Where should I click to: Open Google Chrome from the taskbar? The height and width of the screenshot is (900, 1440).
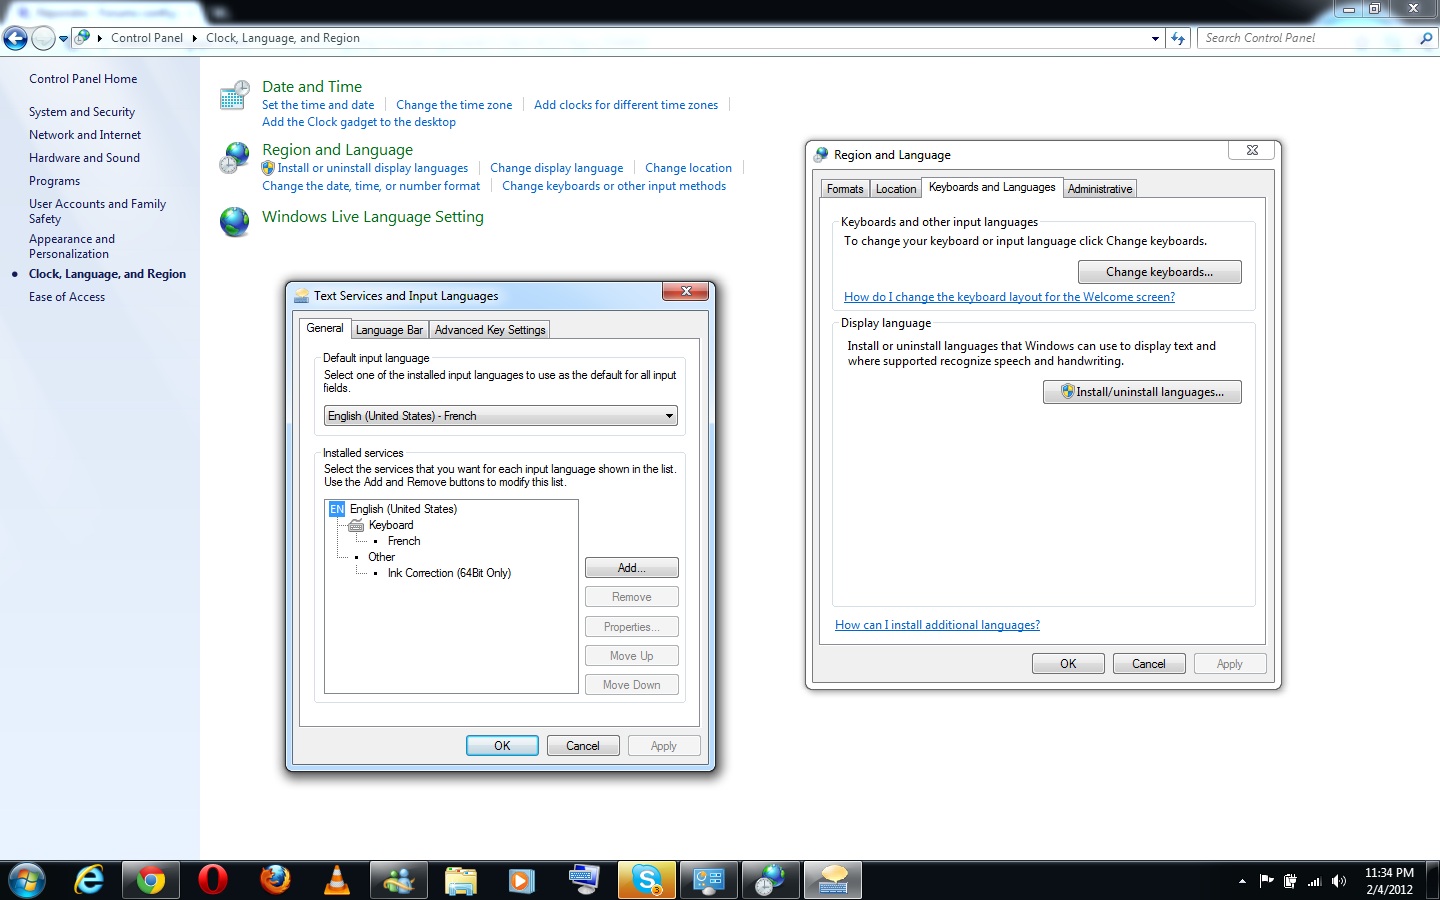[x=151, y=880]
